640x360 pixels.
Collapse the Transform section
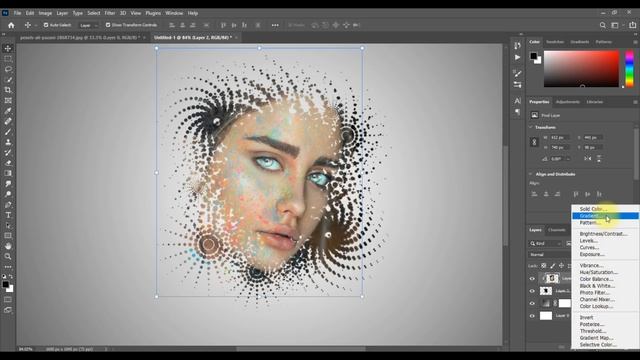pos(531,127)
